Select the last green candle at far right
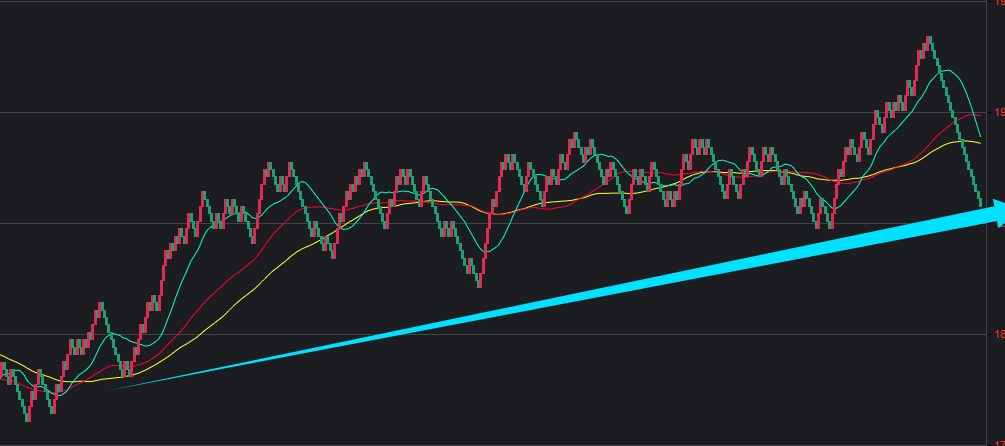Viewport: 1005px width, 446px height. tap(979, 202)
